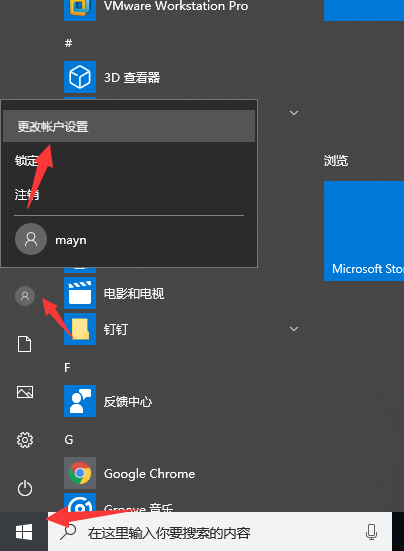Image resolution: width=404 pixels, height=551 pixels.
Task: Click the search magnifier icon on the taskbar
Action: click(68, 532)
